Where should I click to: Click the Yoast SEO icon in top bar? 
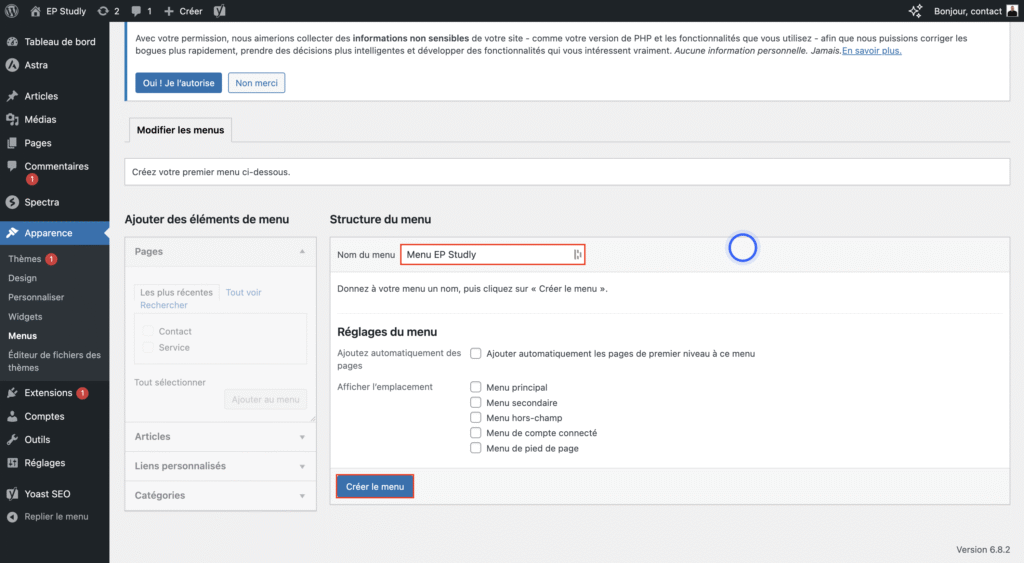(x=219, y=11)
